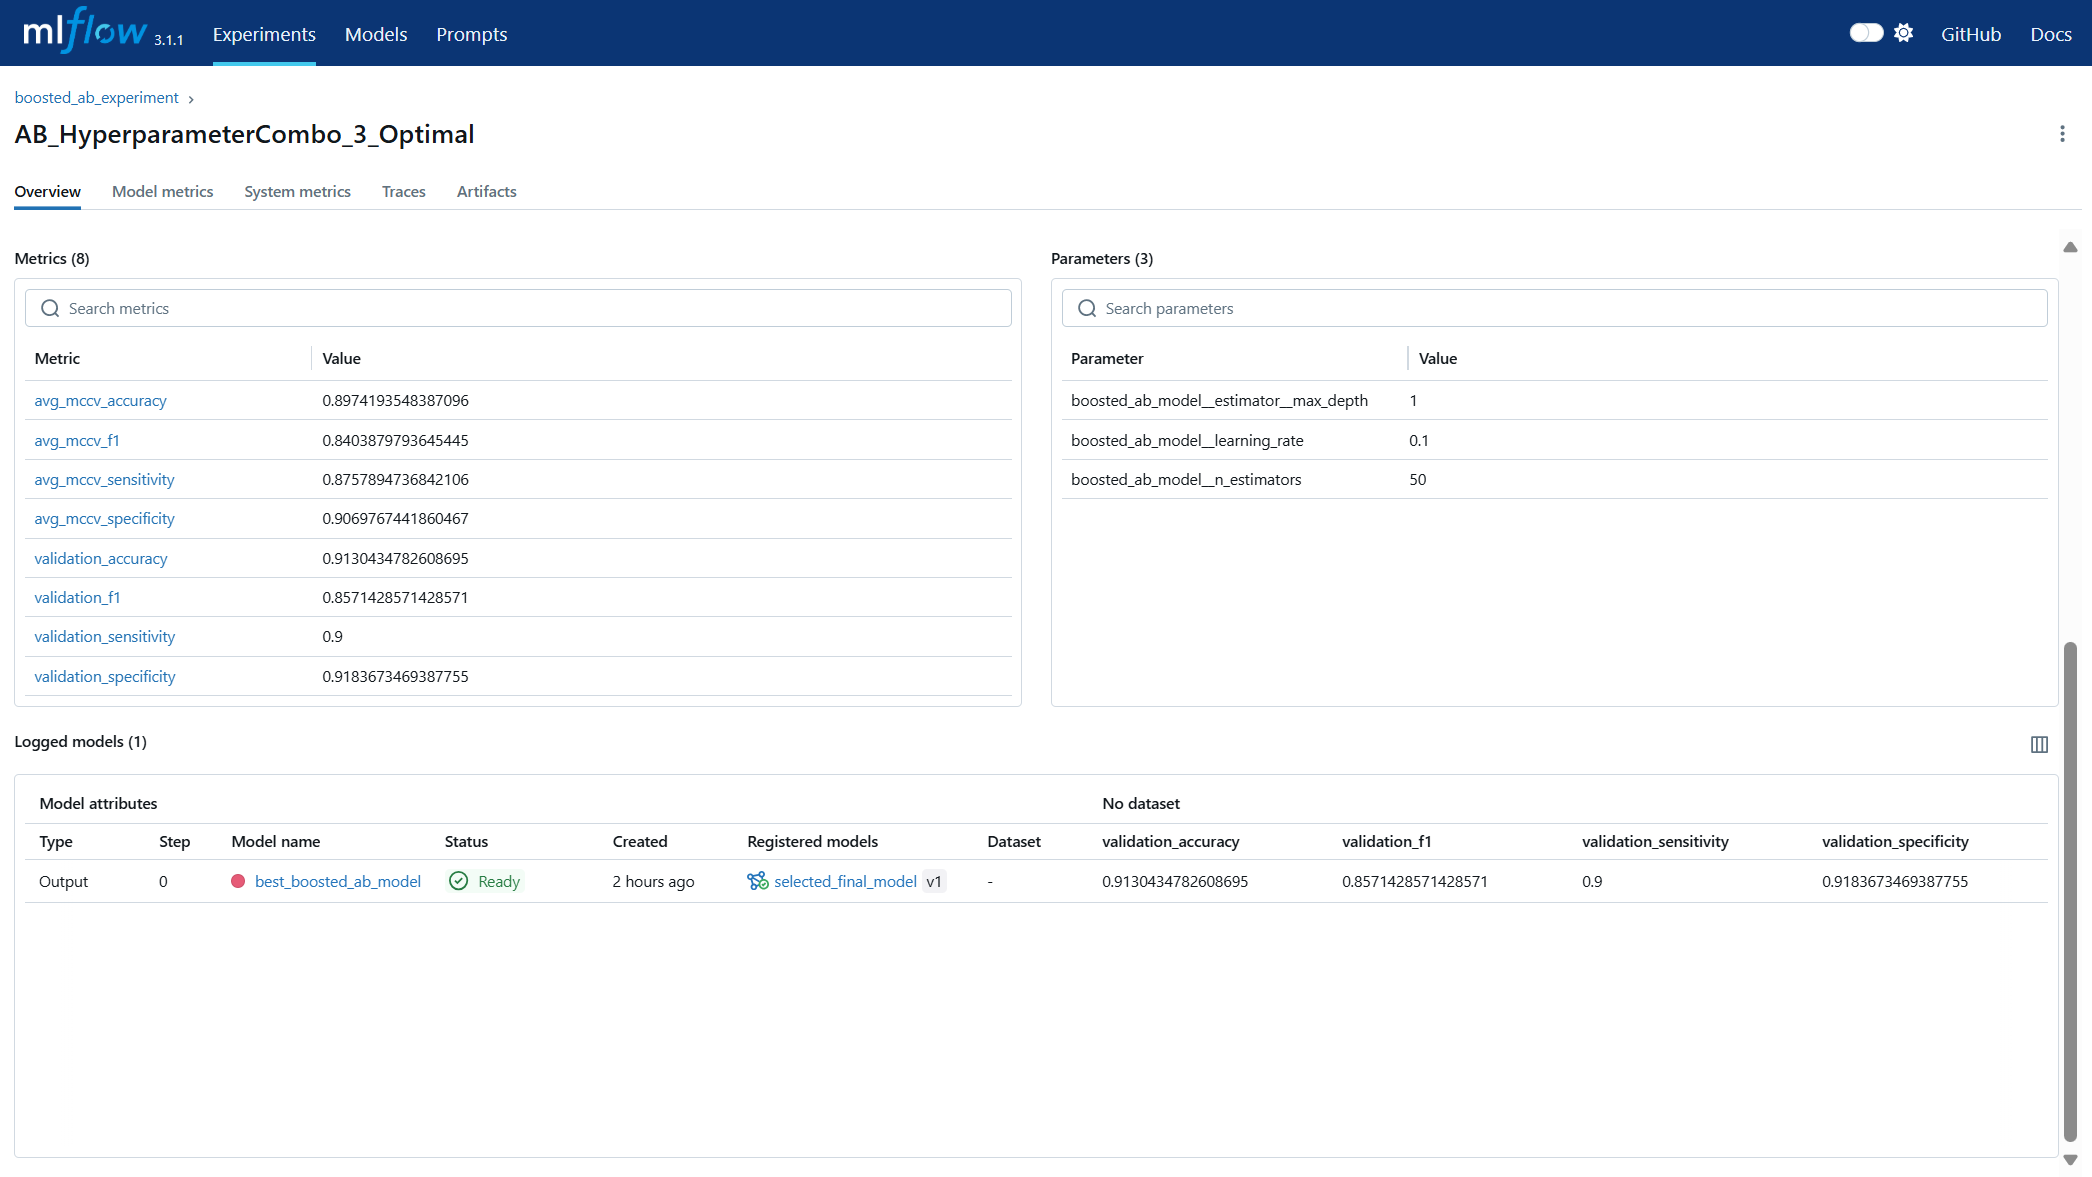Switch to the Model metrics tab

click(162, 191)
